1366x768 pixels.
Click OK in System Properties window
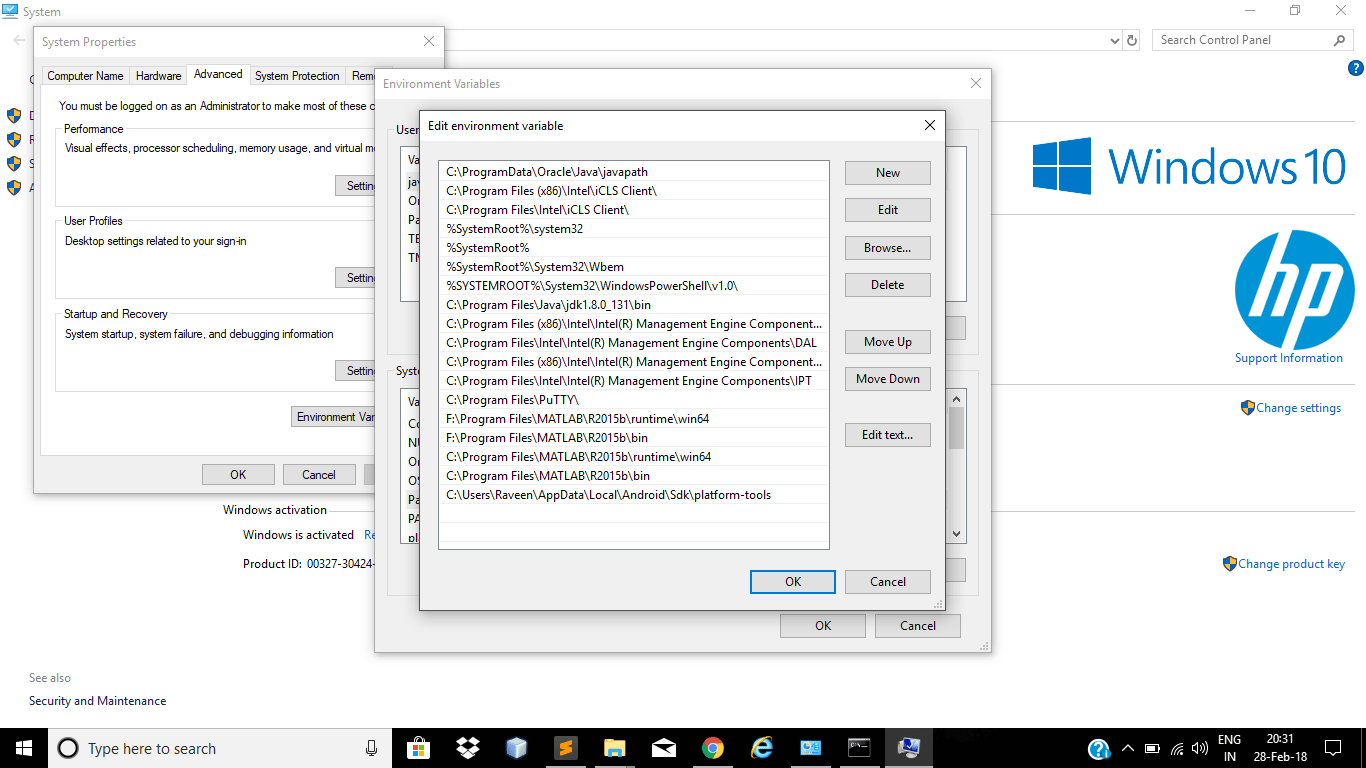238,475
